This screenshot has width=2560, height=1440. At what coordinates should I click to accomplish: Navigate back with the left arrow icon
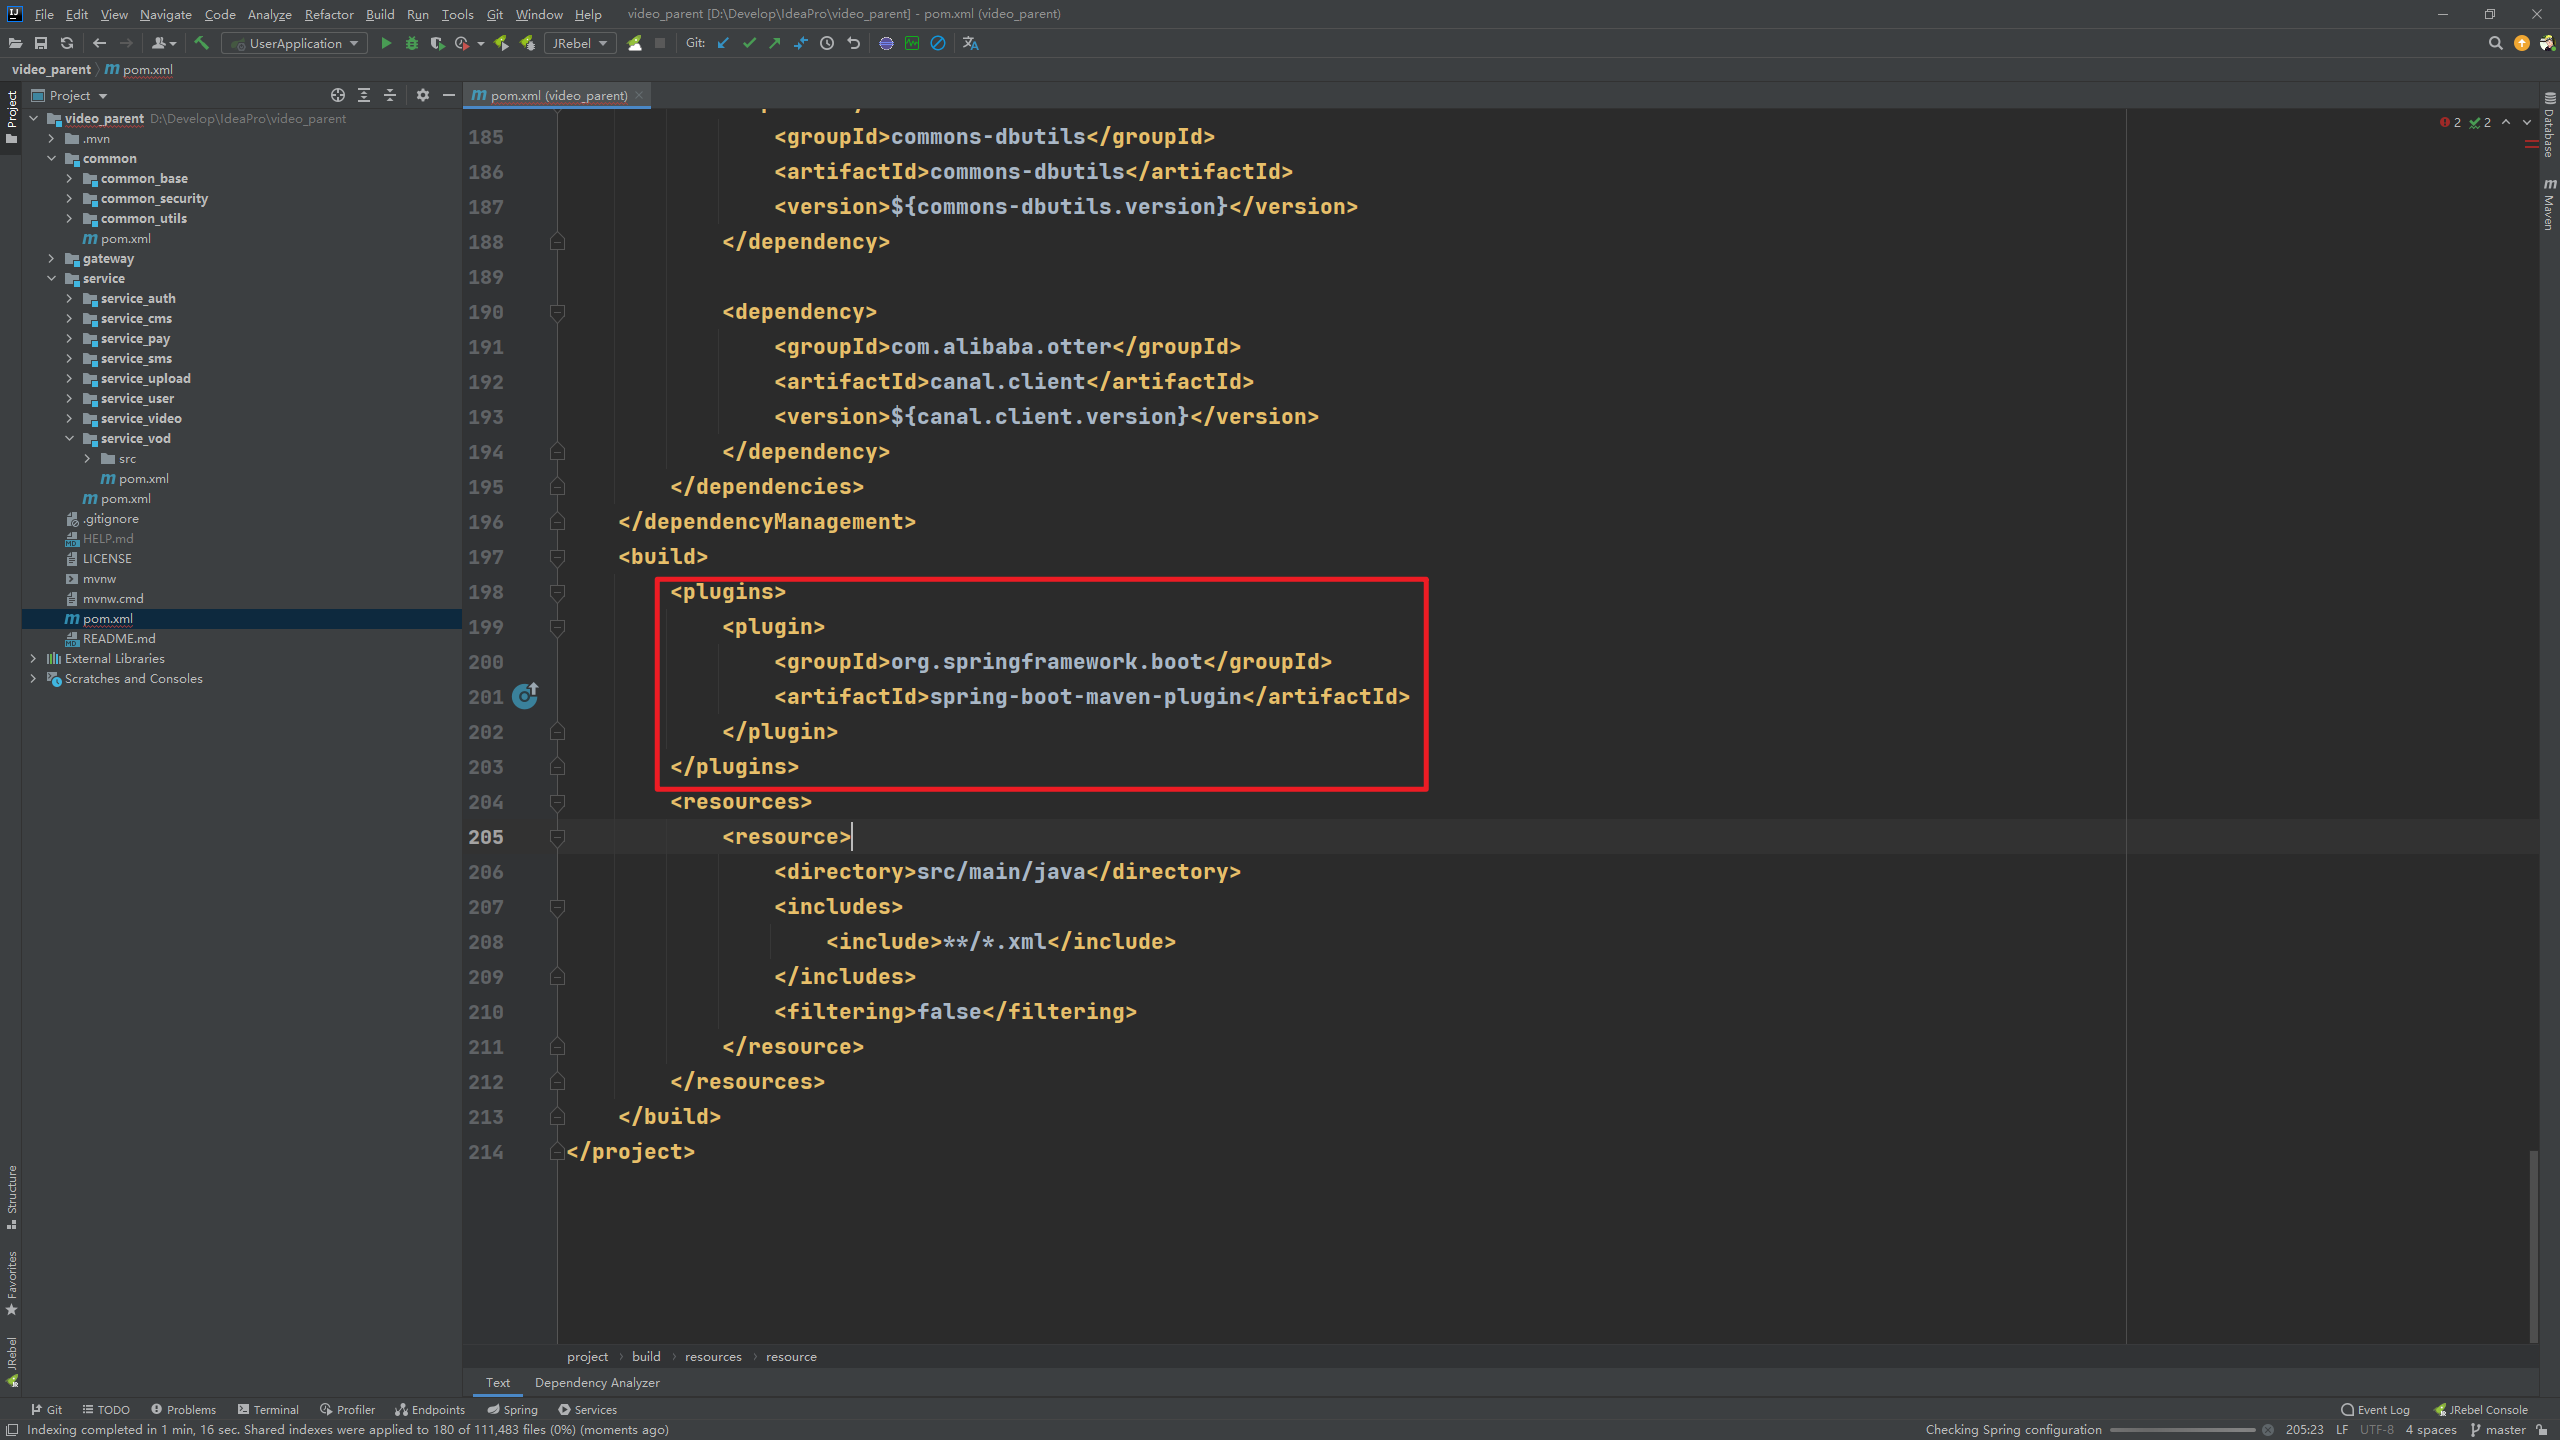point(99,43)
